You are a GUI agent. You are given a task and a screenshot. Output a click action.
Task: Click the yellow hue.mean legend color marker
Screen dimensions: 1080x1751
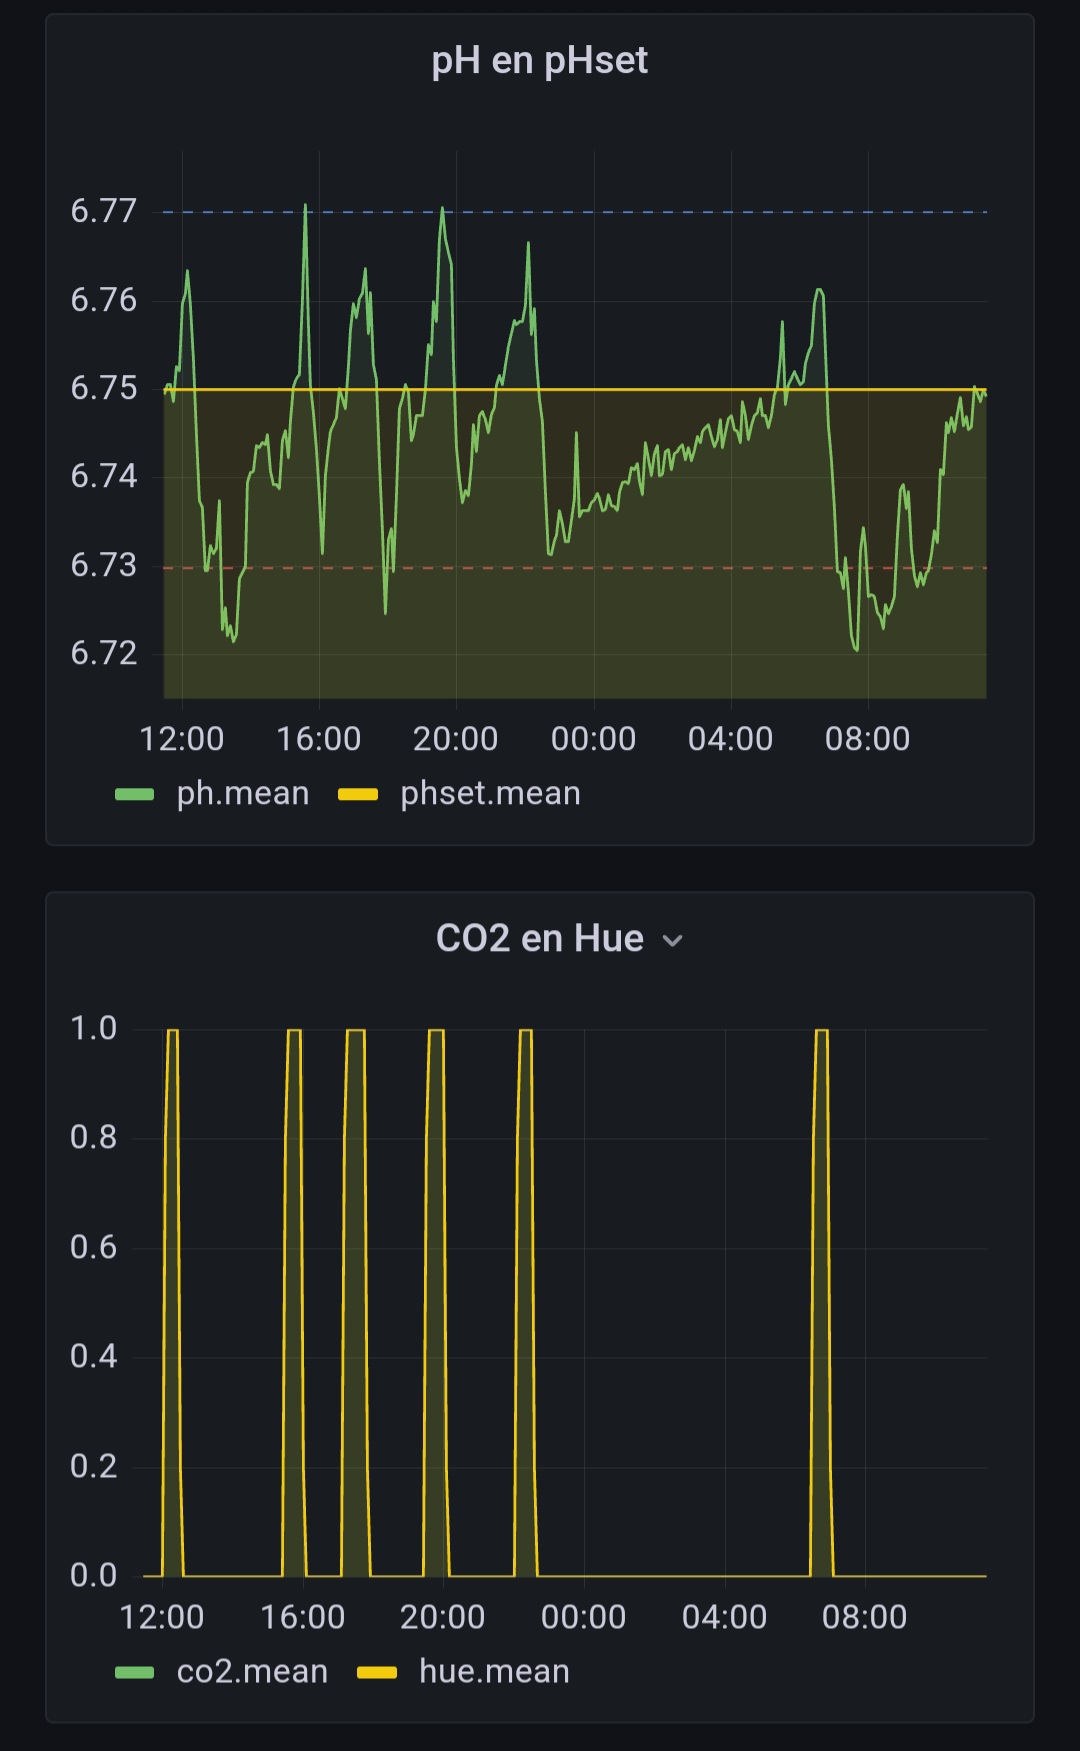tap(377, 1673)
